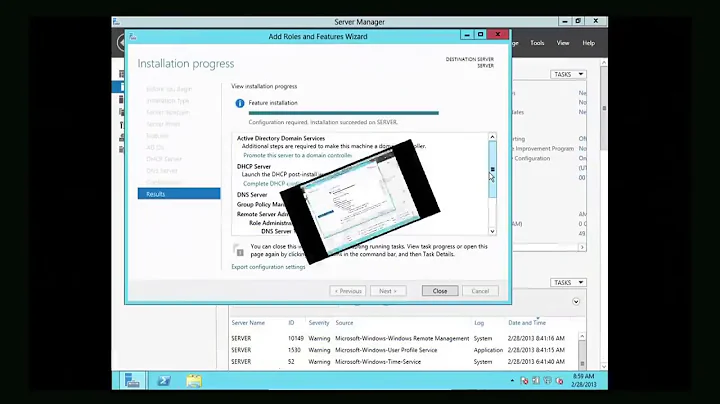Click the results list scroll down arrow
Image resolution: width=720 pixels, height=404 pixels.
pyautogui.click(x=492, y=231)
